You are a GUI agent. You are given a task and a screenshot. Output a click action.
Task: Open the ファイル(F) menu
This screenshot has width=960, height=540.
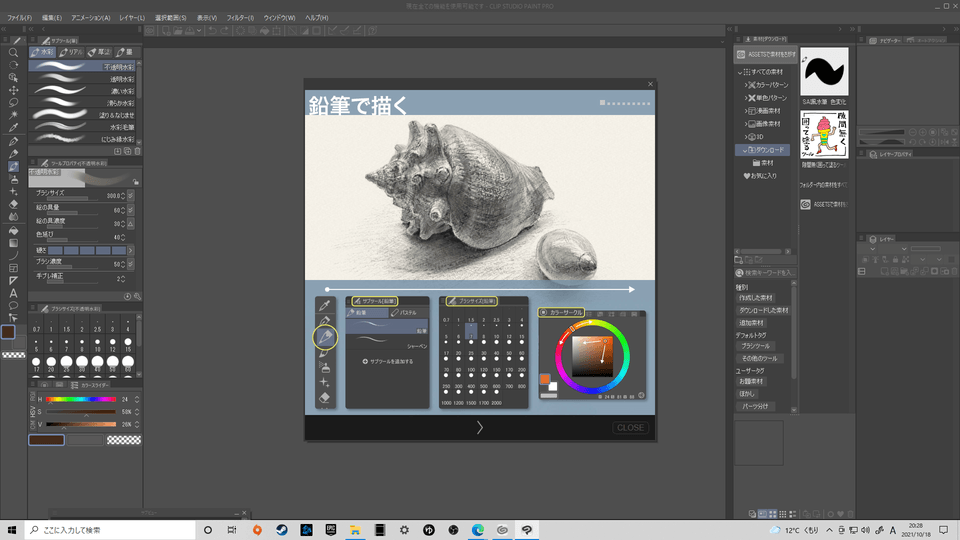[x=20, y=18]
